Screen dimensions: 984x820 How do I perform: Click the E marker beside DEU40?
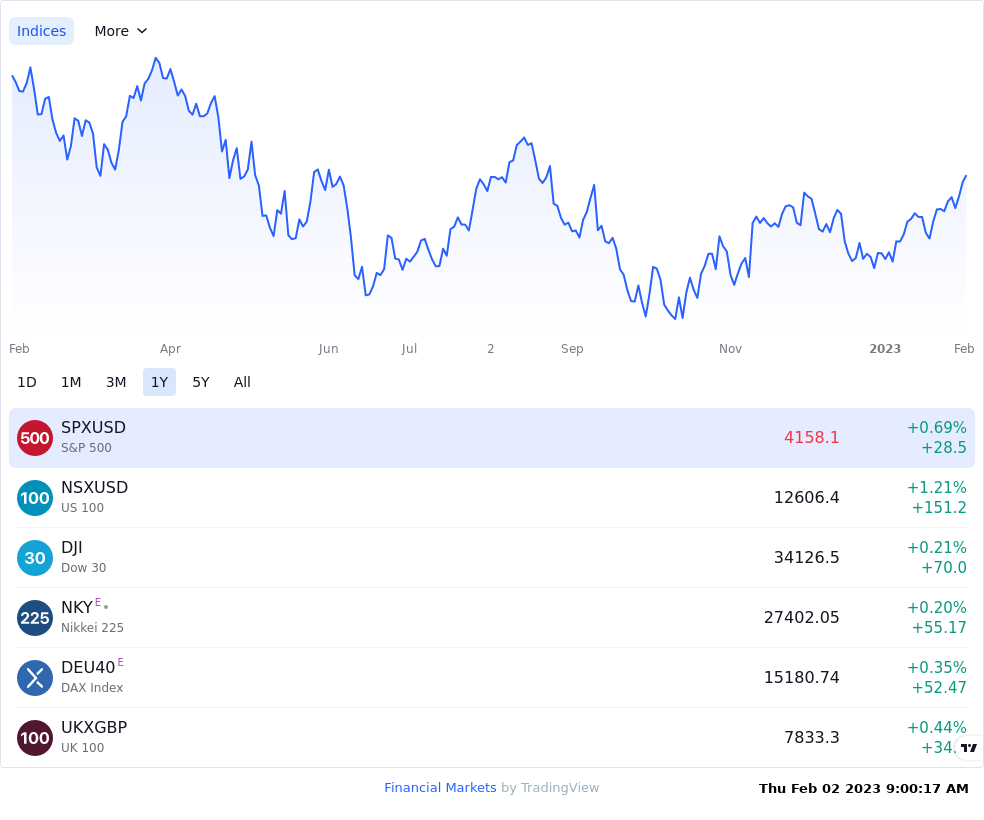(120, 662)
